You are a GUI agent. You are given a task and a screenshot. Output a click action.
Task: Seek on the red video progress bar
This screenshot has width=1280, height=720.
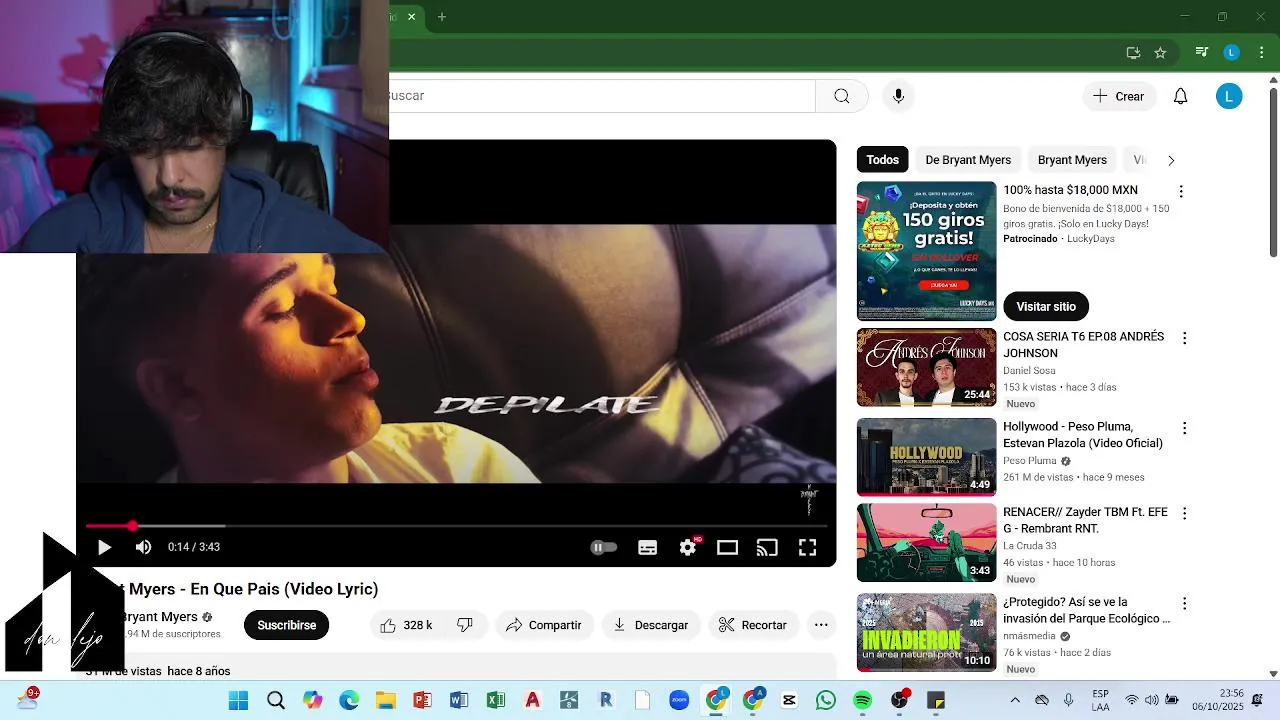coord(456,525)
